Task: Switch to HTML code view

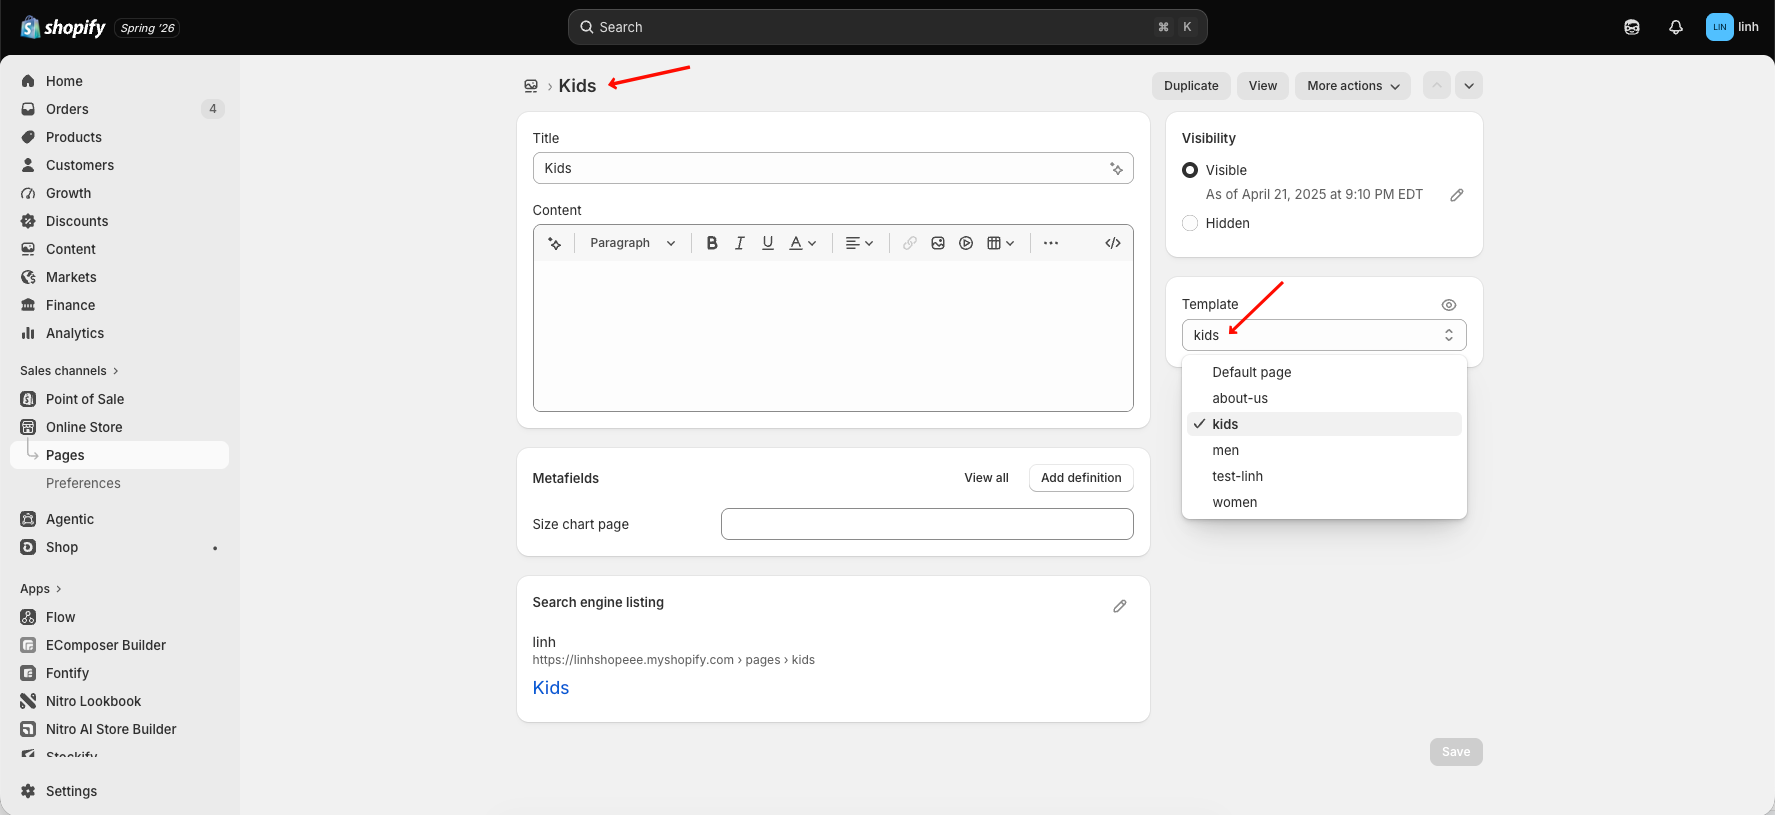Action: pyautogui.click(x=1113, y=243)
